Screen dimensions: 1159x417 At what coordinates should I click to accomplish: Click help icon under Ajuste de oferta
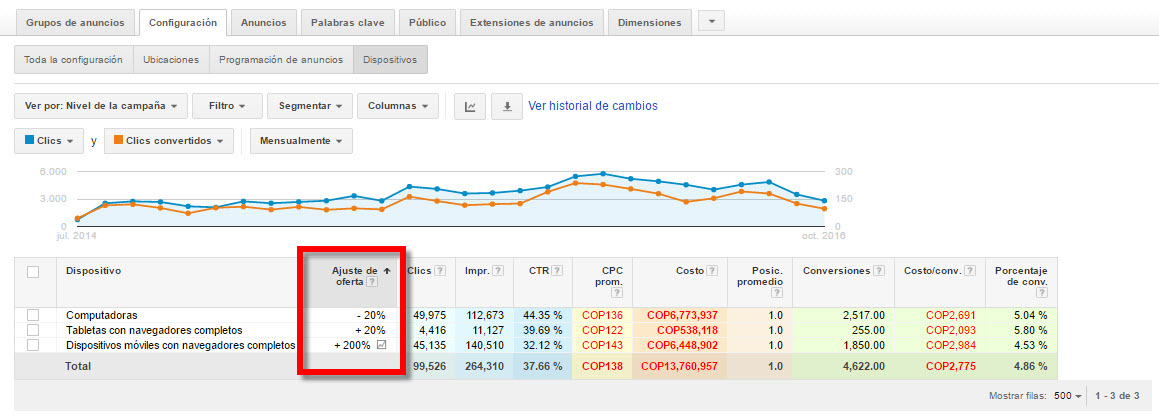click(372, 282)
